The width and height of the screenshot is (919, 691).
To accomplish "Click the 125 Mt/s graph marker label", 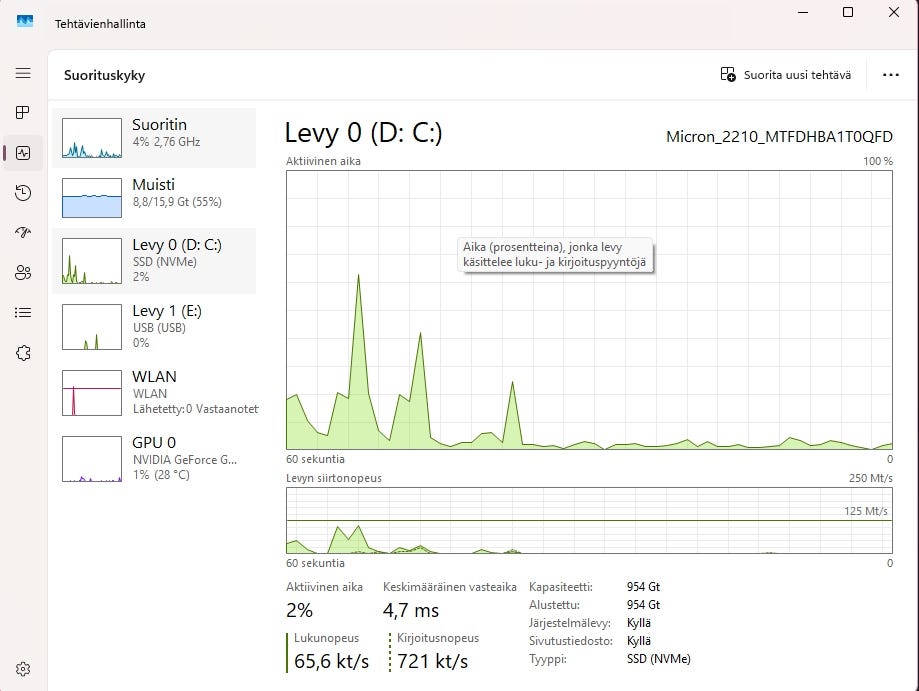I will point(866,511).
